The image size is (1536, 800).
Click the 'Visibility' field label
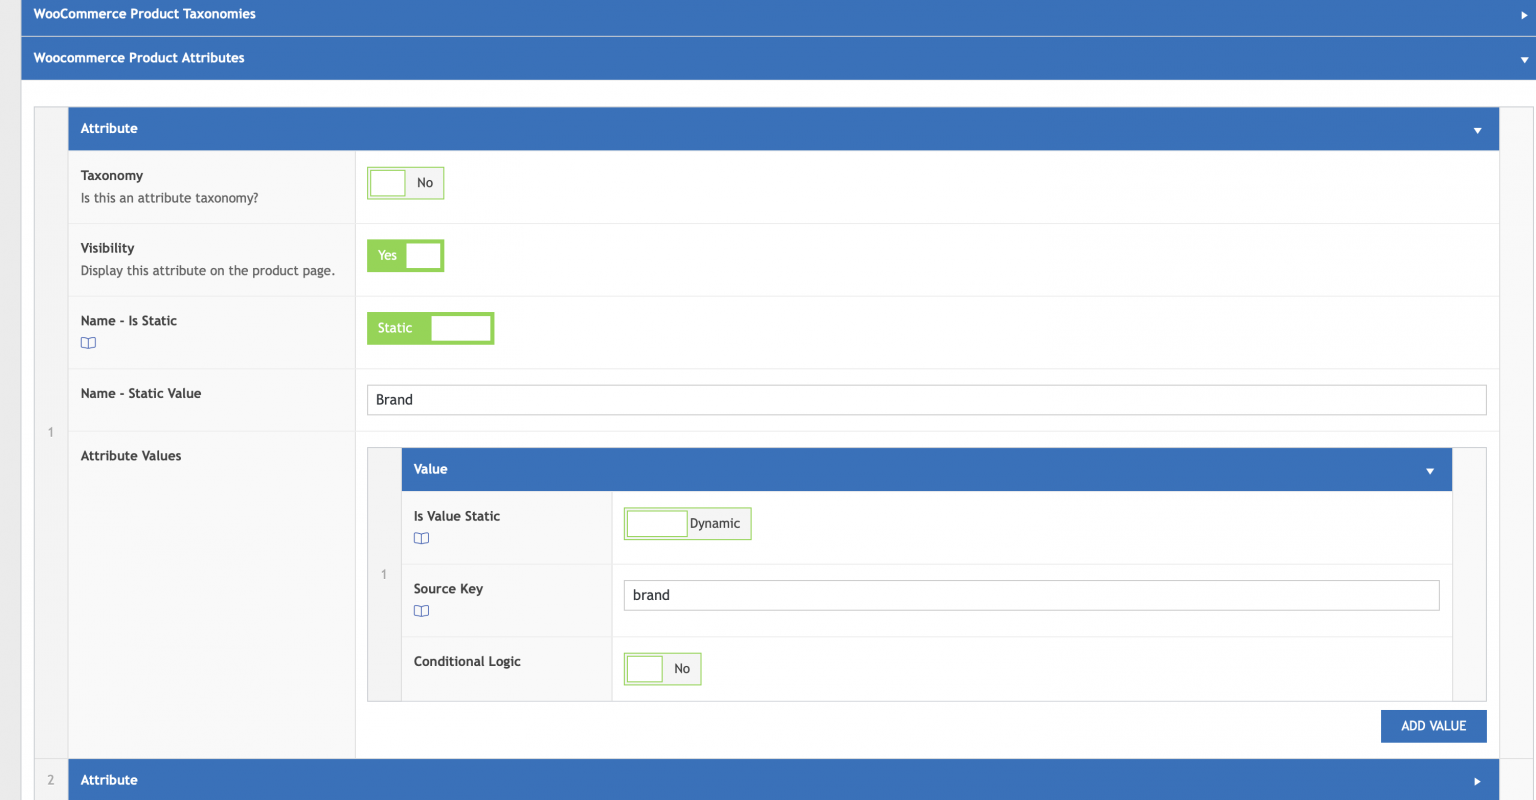coord(107,248)
